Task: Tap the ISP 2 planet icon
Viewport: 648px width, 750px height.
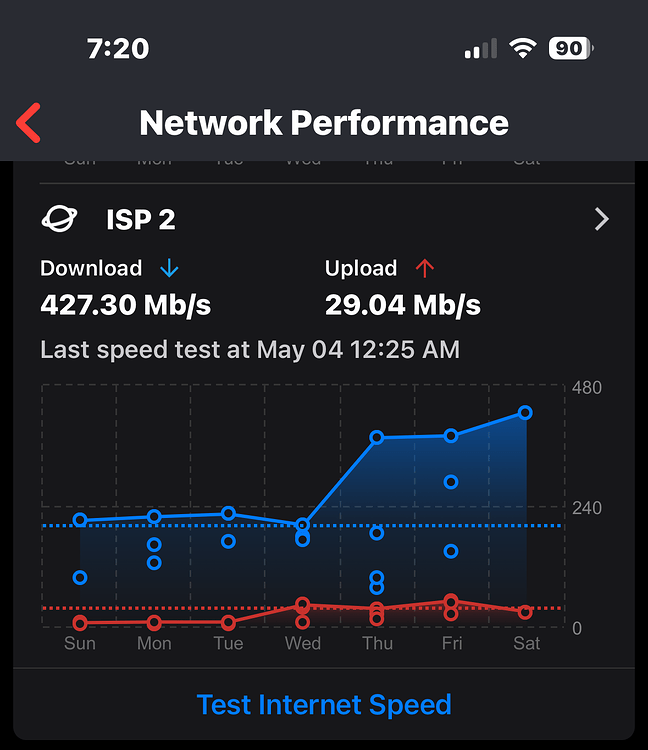Action: 60,219
